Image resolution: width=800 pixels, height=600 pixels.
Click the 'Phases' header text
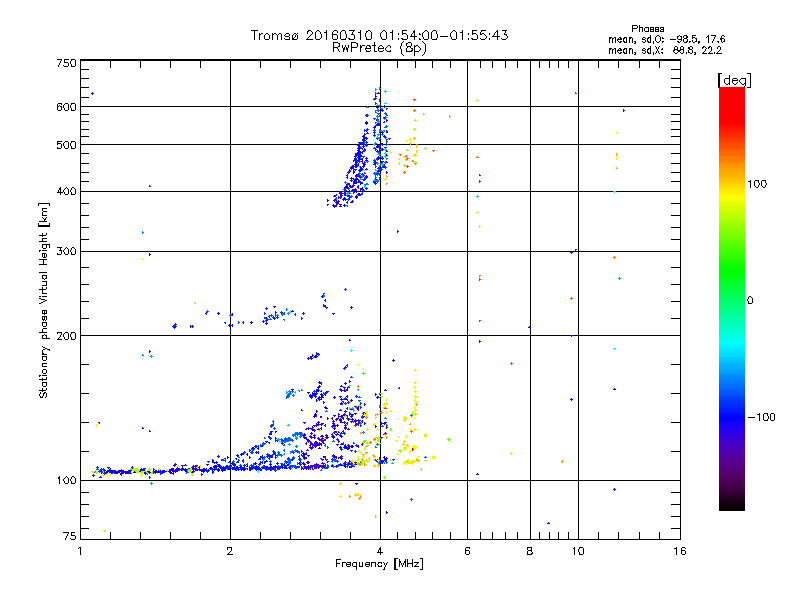647,29
